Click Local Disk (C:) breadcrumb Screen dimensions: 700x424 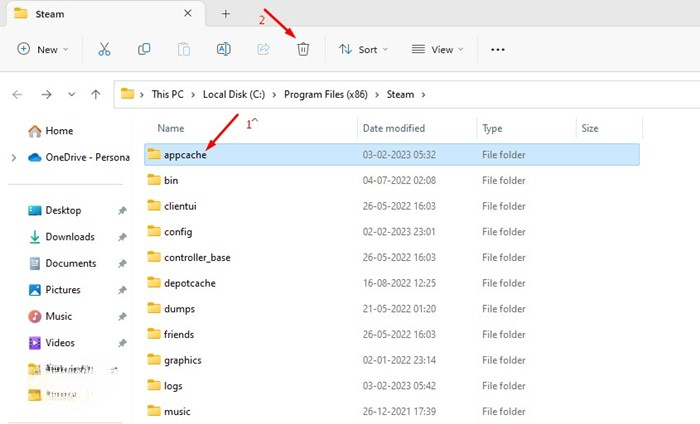coord(234,94)
